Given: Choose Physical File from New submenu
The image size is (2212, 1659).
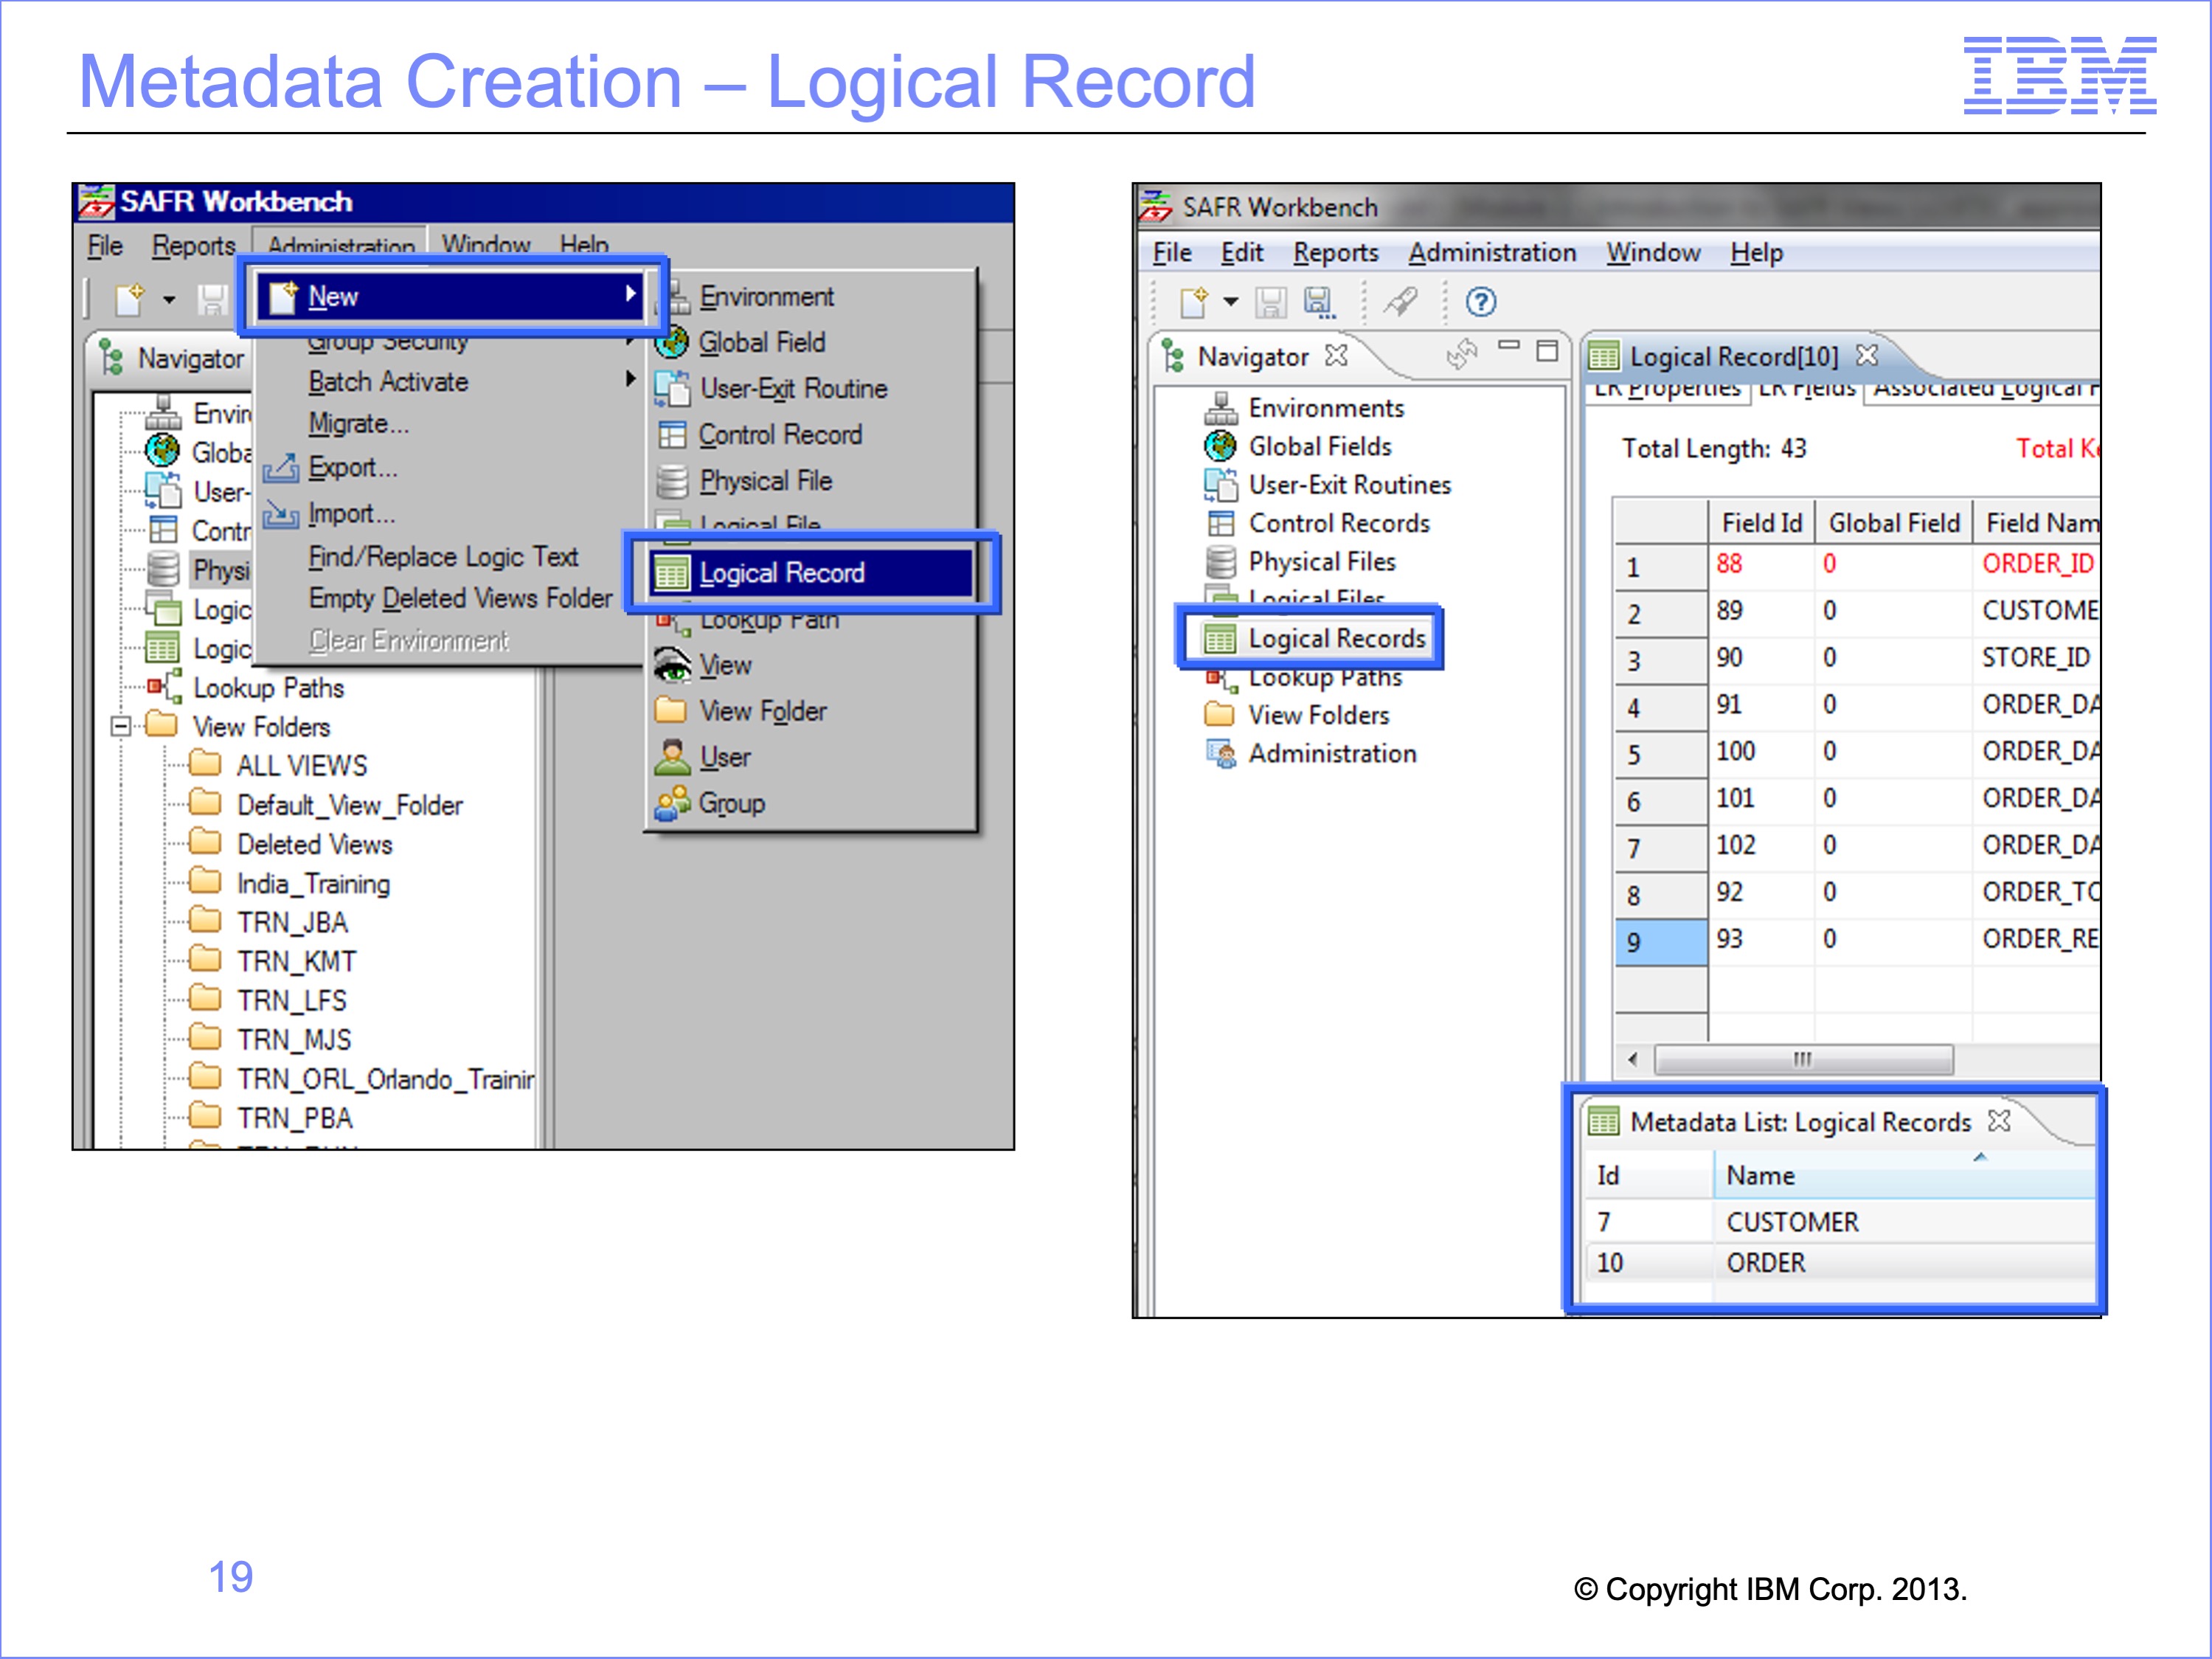Looking at the screenshot, I should (x=765, y=481).
